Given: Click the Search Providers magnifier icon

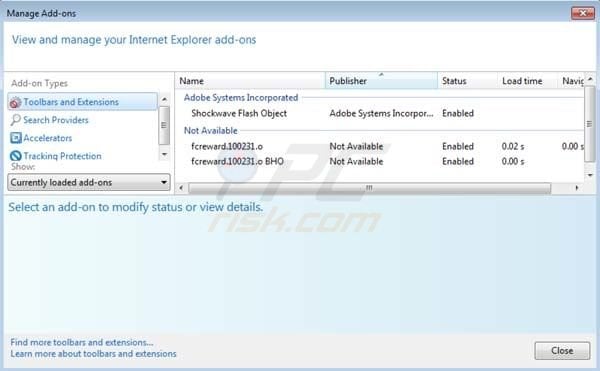Looking at the screenshot, I should pyautogui.click(x=15, y=120).
